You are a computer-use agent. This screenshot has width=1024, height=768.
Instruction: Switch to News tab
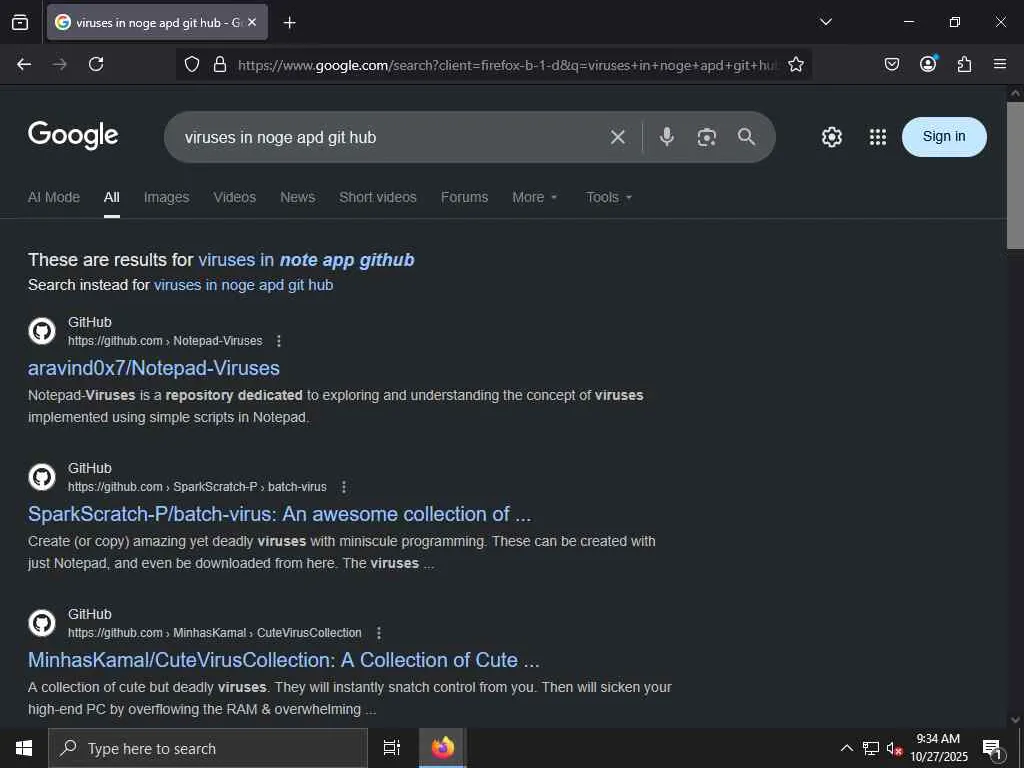click(x=298, y=197)
